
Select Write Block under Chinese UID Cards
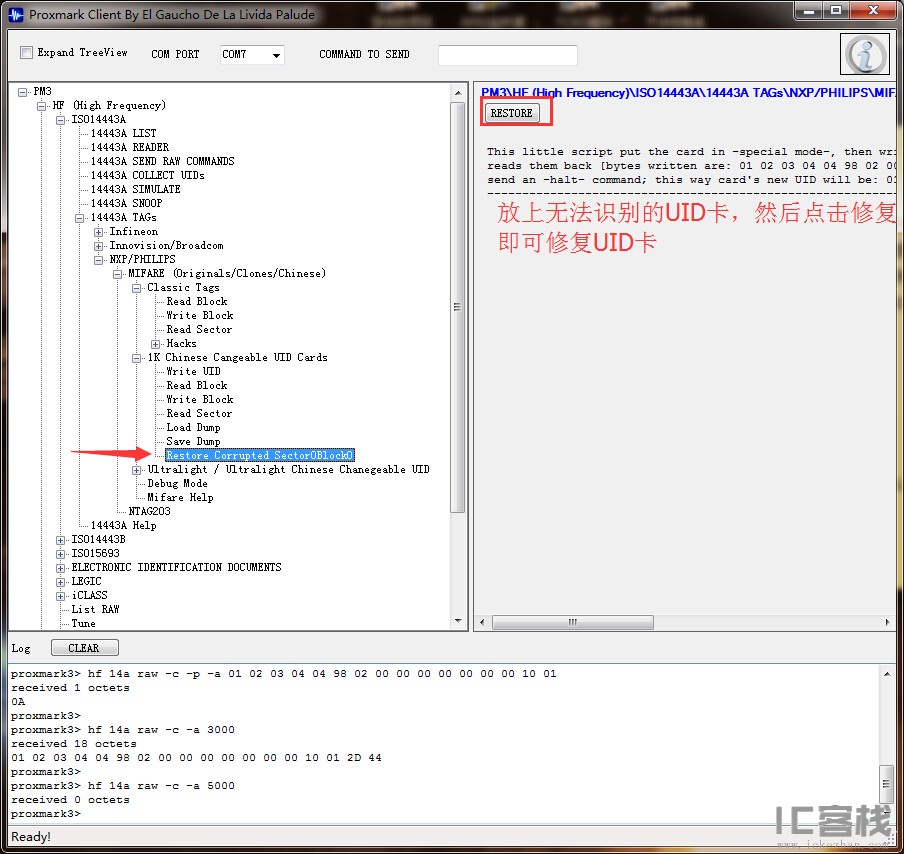(199, 399)
